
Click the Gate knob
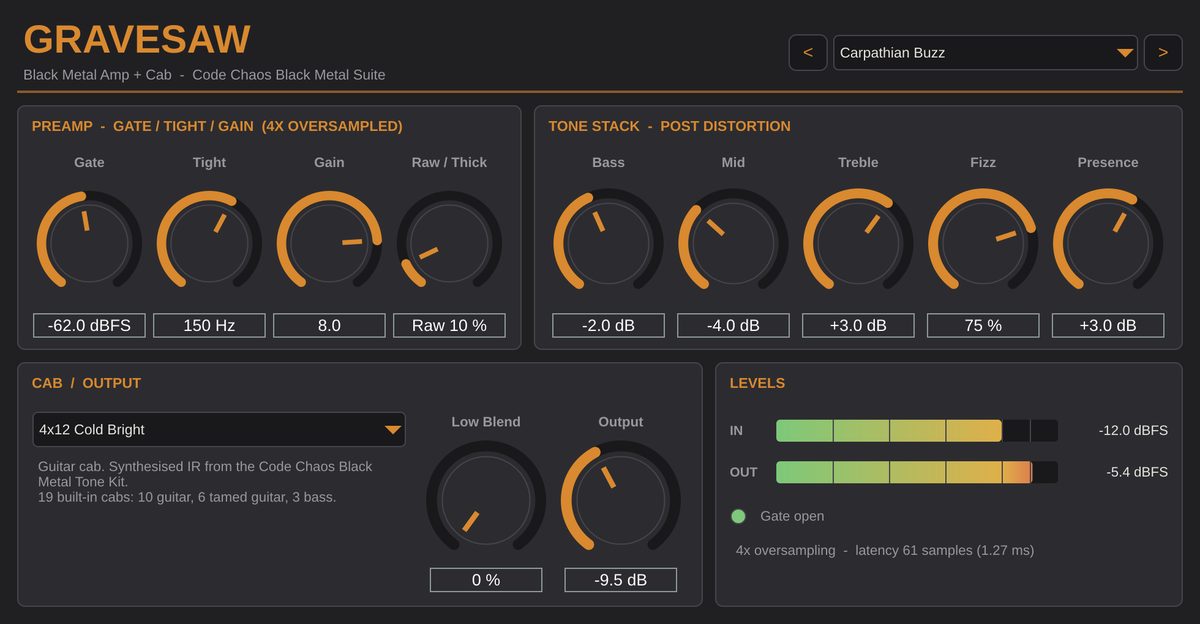89,243
